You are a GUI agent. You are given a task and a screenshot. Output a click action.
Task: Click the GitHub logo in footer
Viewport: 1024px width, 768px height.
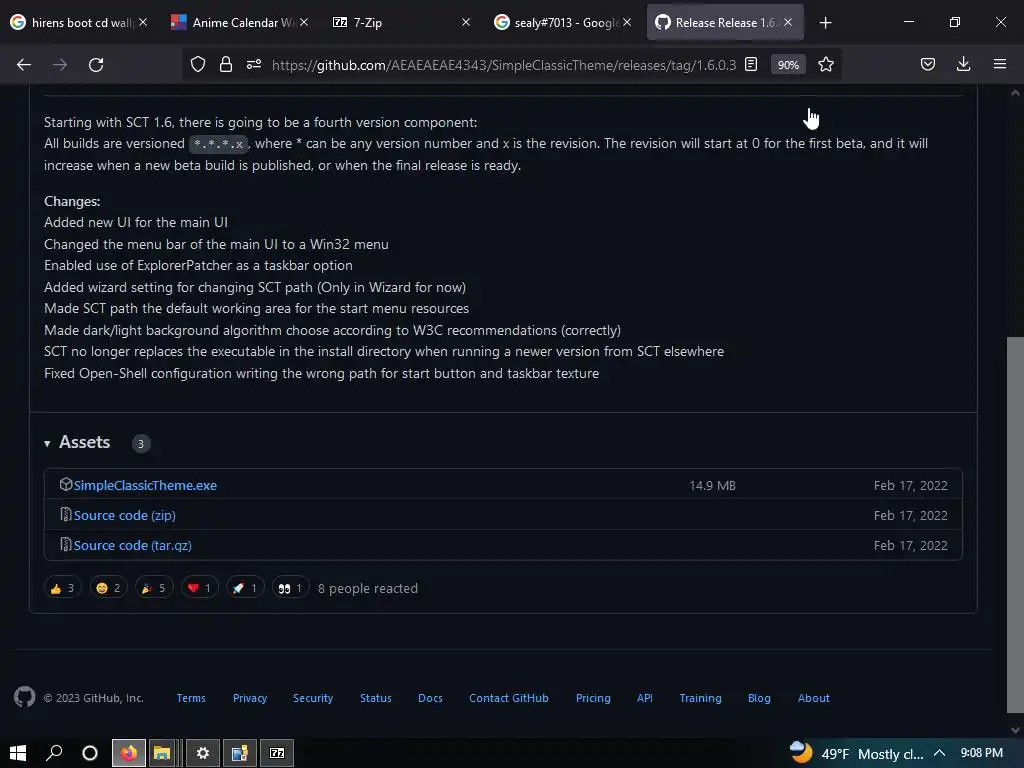[25, 697]
